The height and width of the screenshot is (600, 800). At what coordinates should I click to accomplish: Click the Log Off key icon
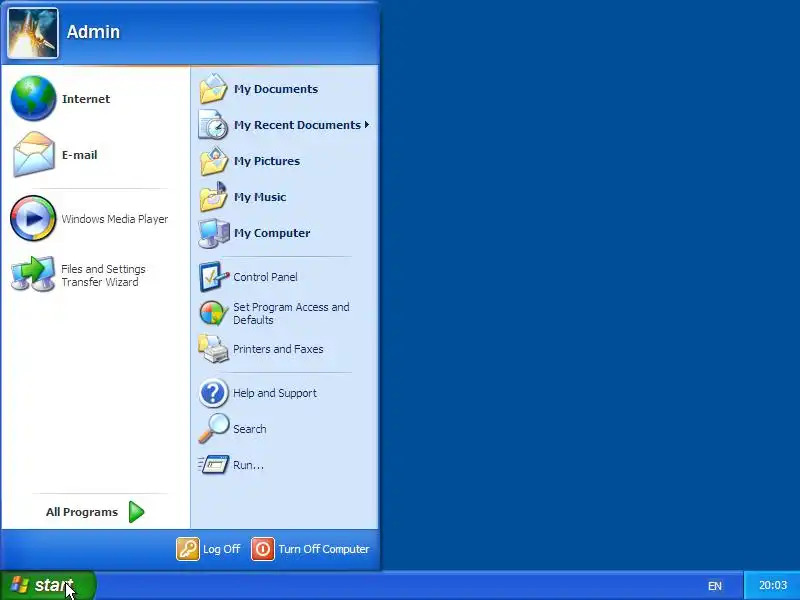[188, 549]
